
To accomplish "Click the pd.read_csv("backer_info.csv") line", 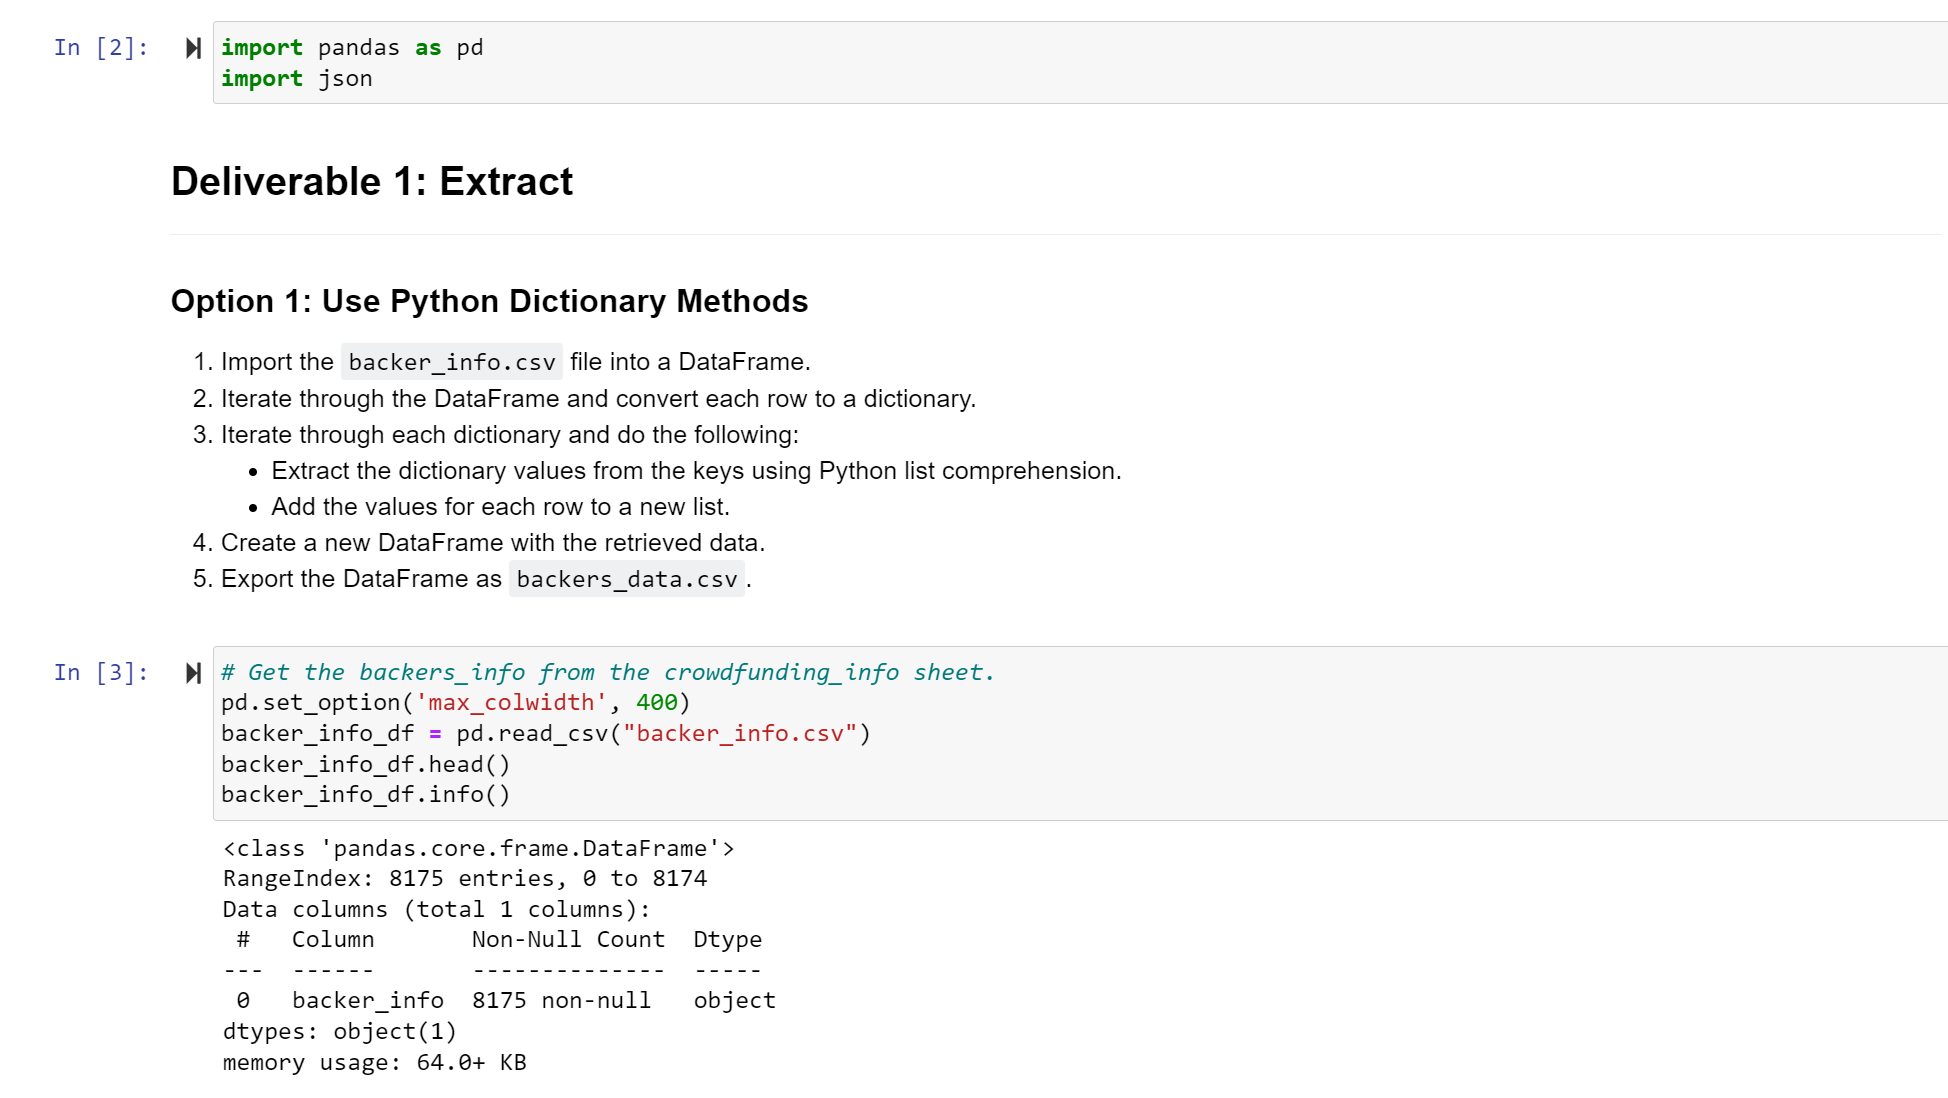I will [x=545, y=733].
